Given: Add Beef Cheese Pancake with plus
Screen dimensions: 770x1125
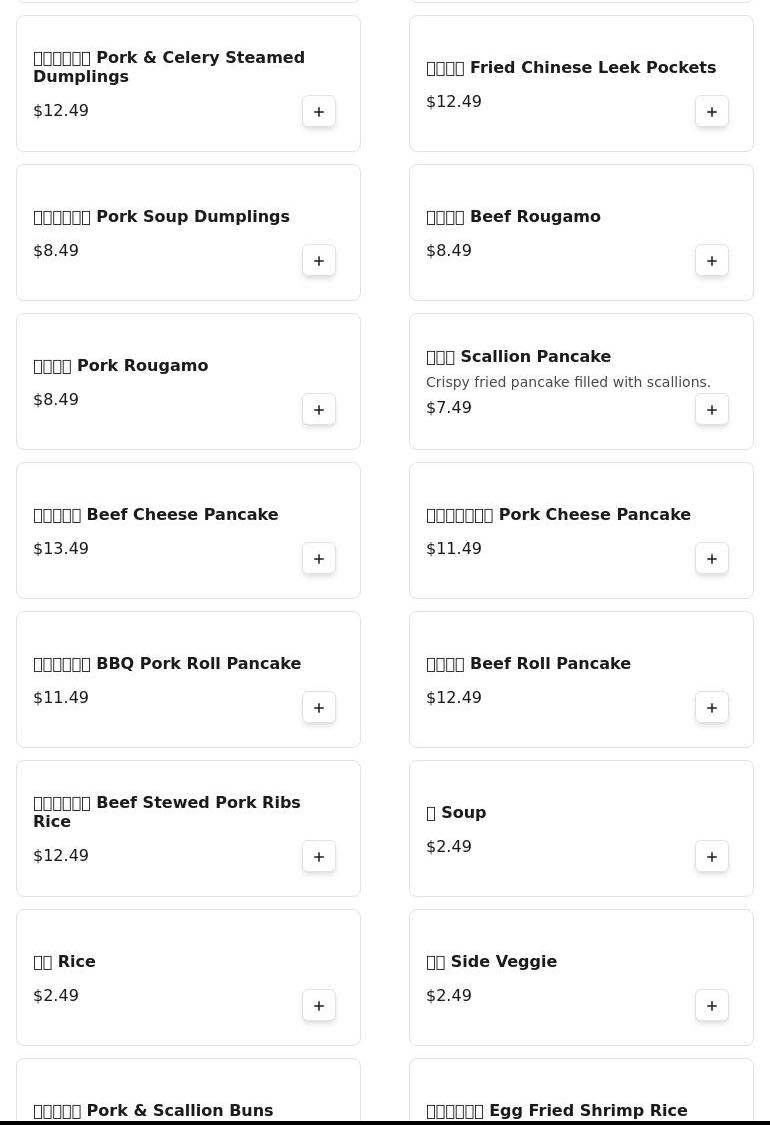Looking at the screenshot, I should [x=319, y=558].
